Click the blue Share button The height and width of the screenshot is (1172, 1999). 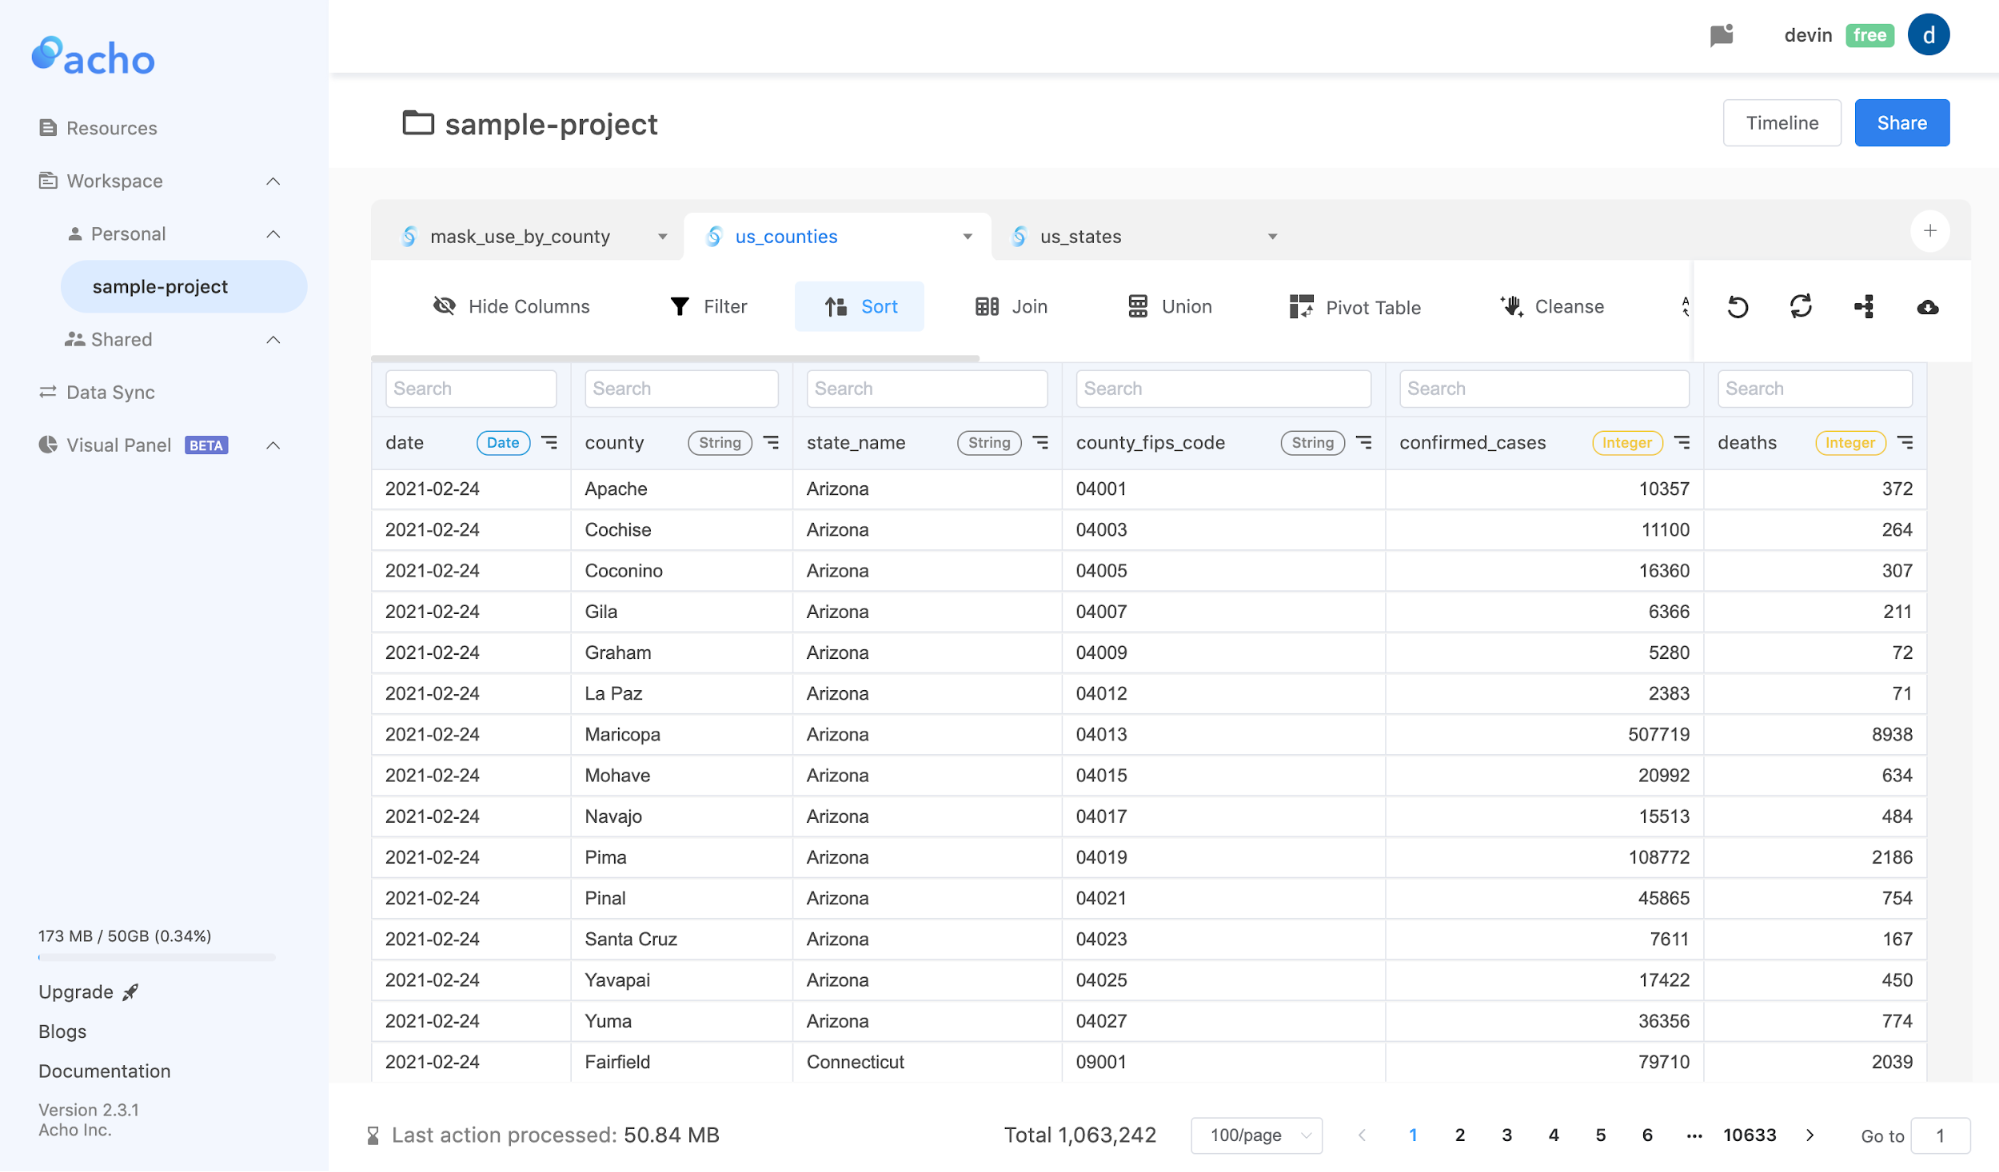[1901, 123]
